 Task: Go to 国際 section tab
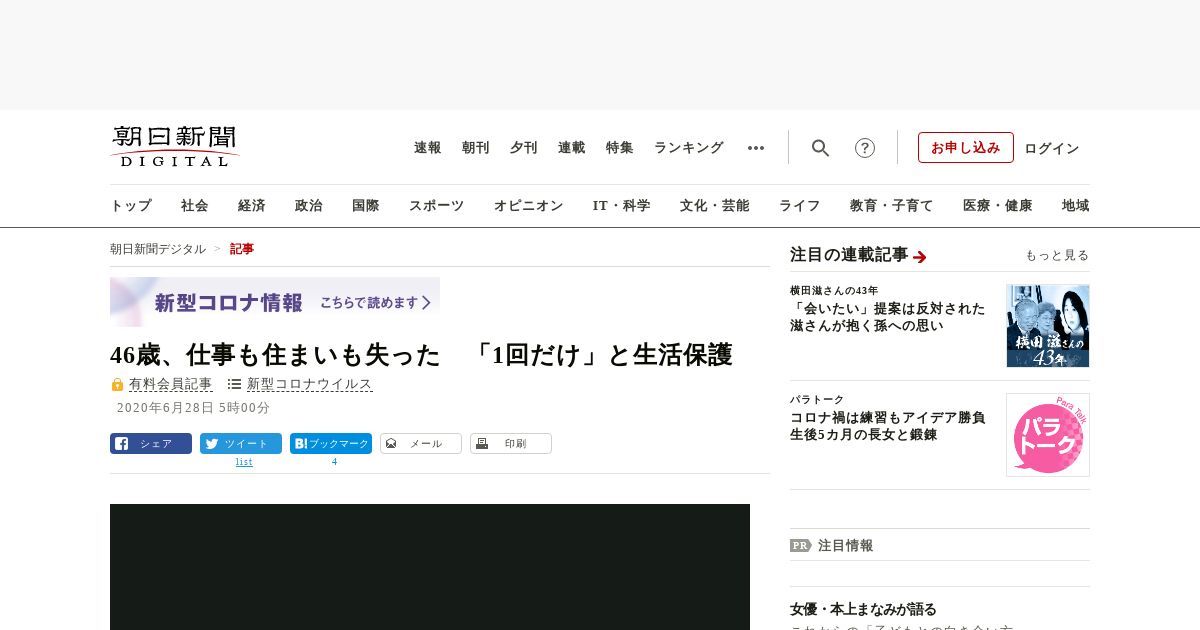366,206
